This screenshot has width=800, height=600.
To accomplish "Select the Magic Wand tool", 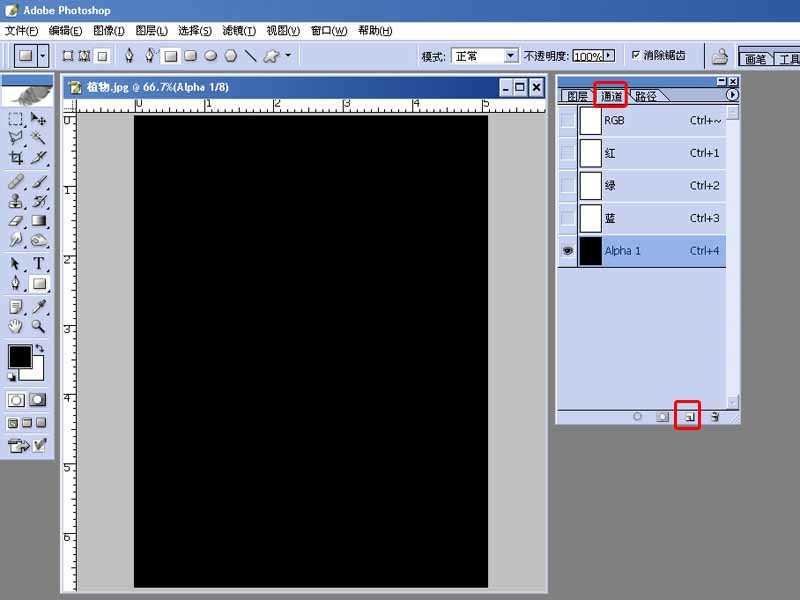I will pos(38,138).
